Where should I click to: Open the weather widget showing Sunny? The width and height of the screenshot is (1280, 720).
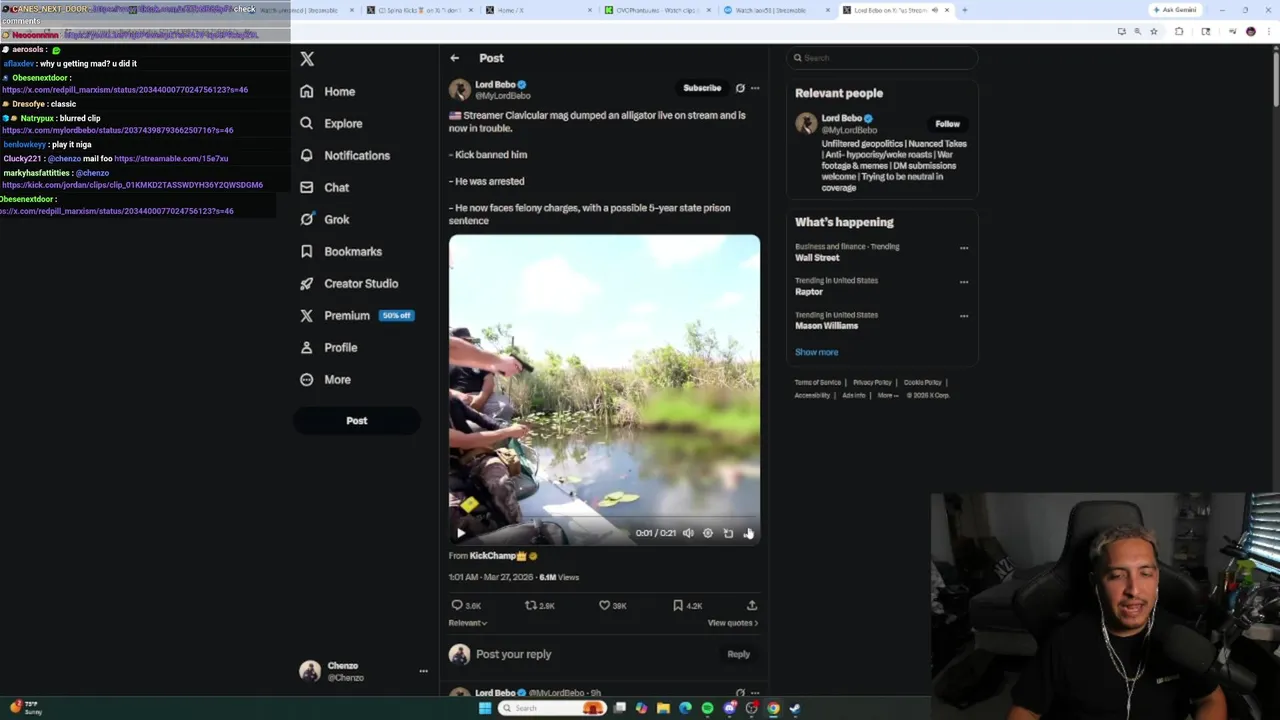(x=25, y=708)
